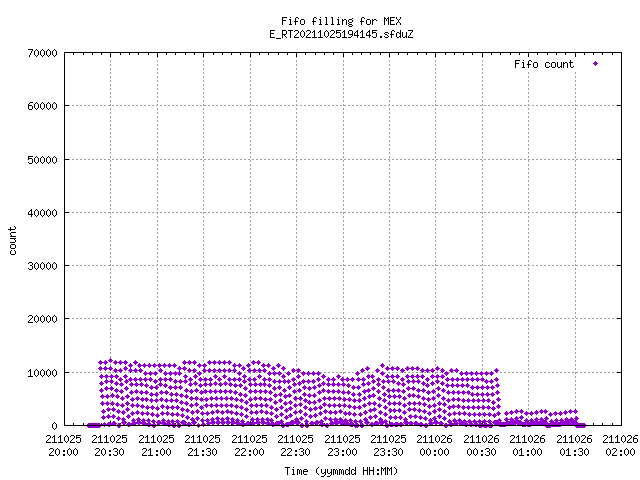Click the x-axis tick 211025 22:00

tap(249, 446)
